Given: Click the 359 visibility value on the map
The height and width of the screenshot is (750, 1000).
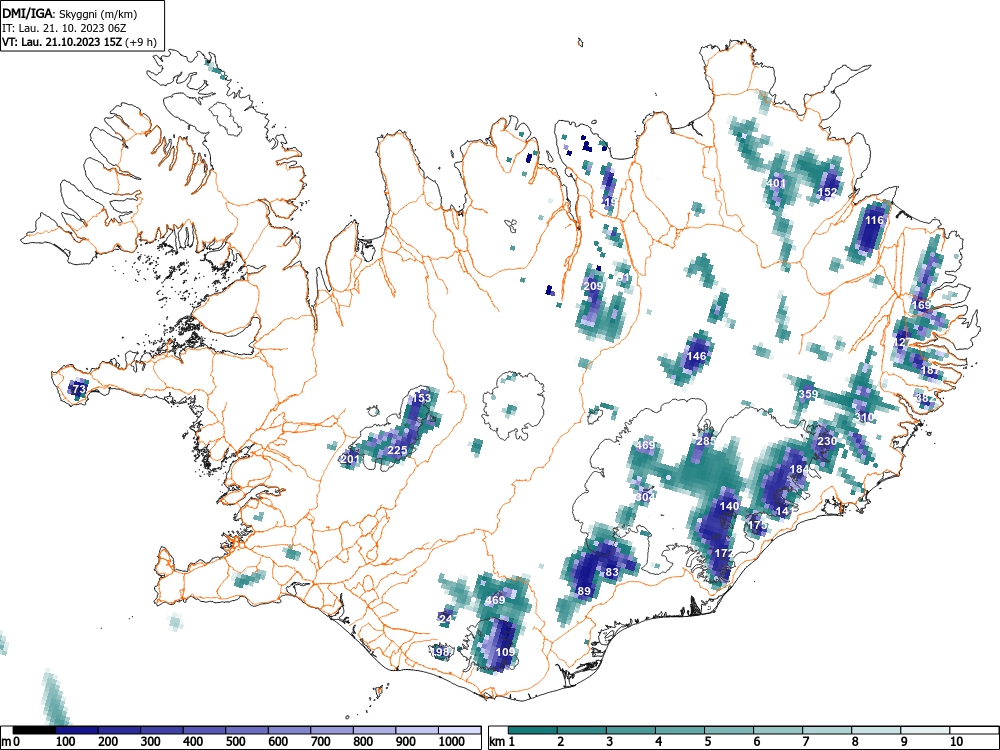Looking at the screenshot, I should [x=808, y=393].
